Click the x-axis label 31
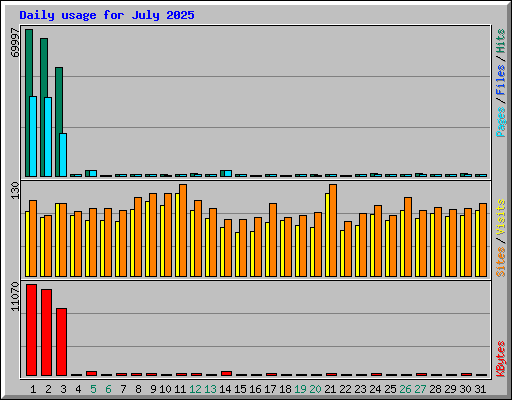 pyautogui.click(x=480, y=389)
